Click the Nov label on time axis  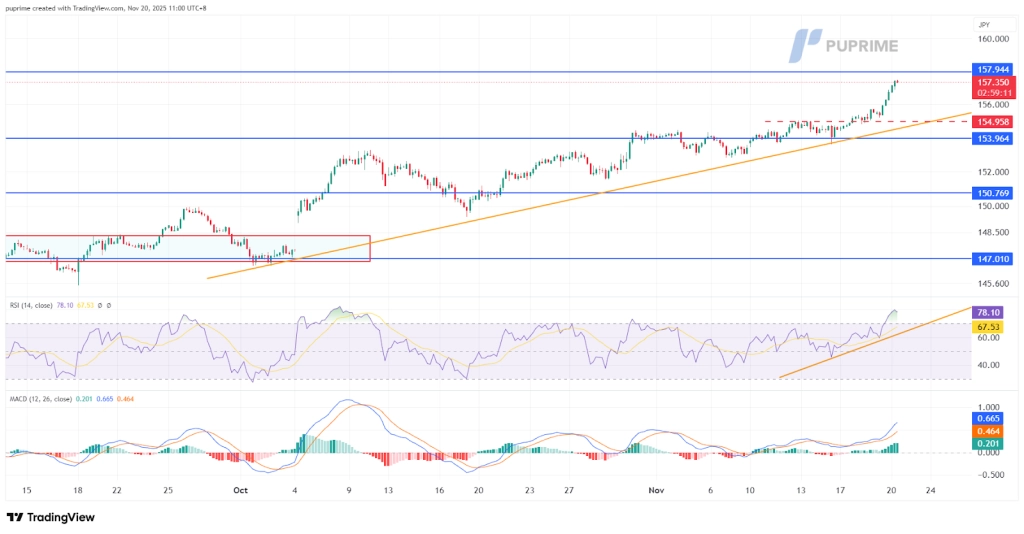tap(656, 491)
